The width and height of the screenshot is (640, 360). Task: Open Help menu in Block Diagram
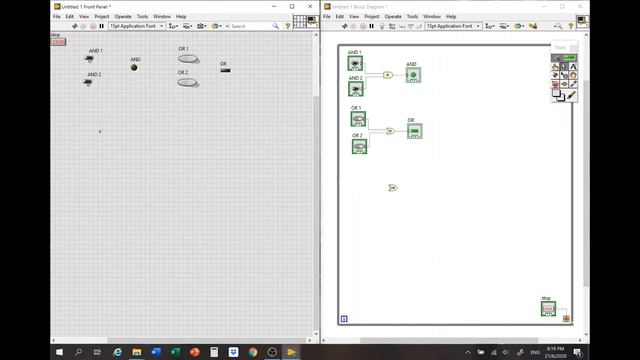pos(451,16)
